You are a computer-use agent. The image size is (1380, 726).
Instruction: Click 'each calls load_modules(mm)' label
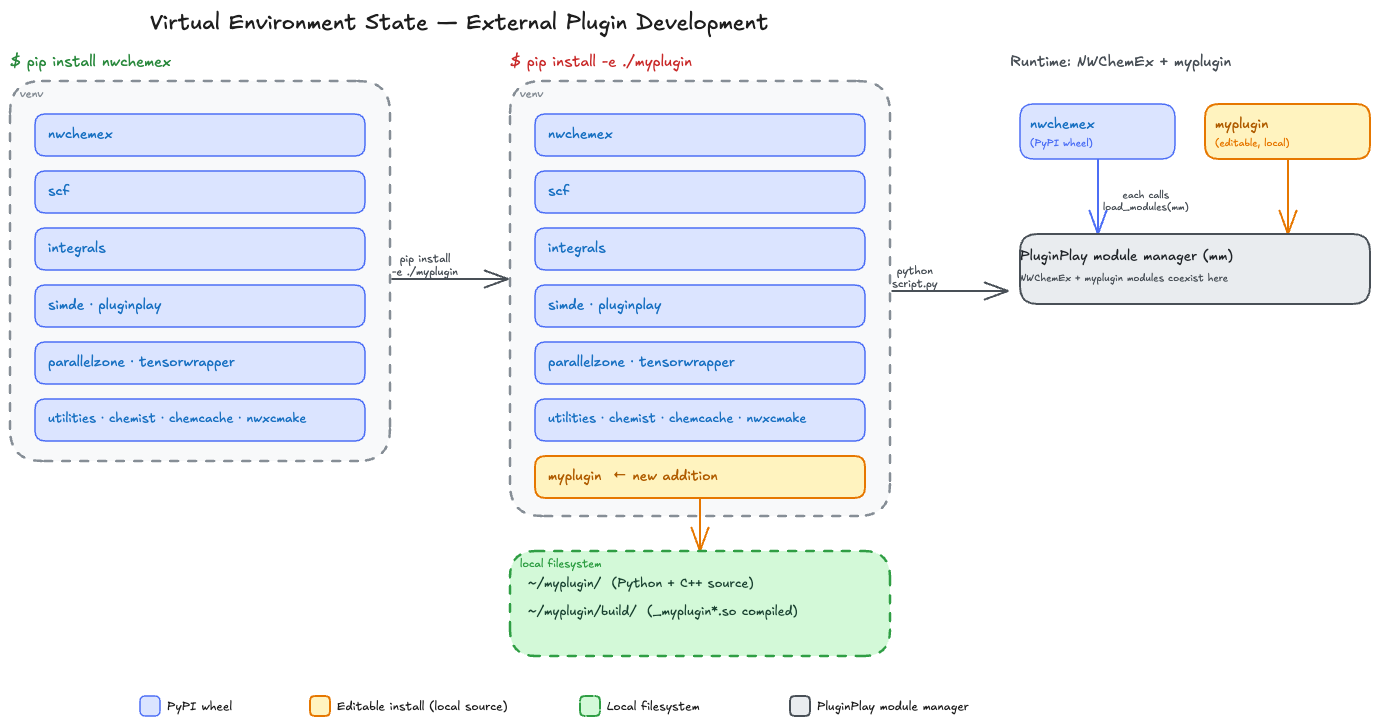(x=1145, y=201)
